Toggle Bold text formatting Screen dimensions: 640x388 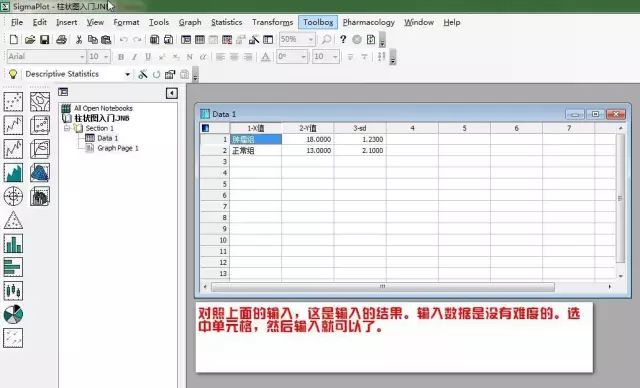pos(121,57)
